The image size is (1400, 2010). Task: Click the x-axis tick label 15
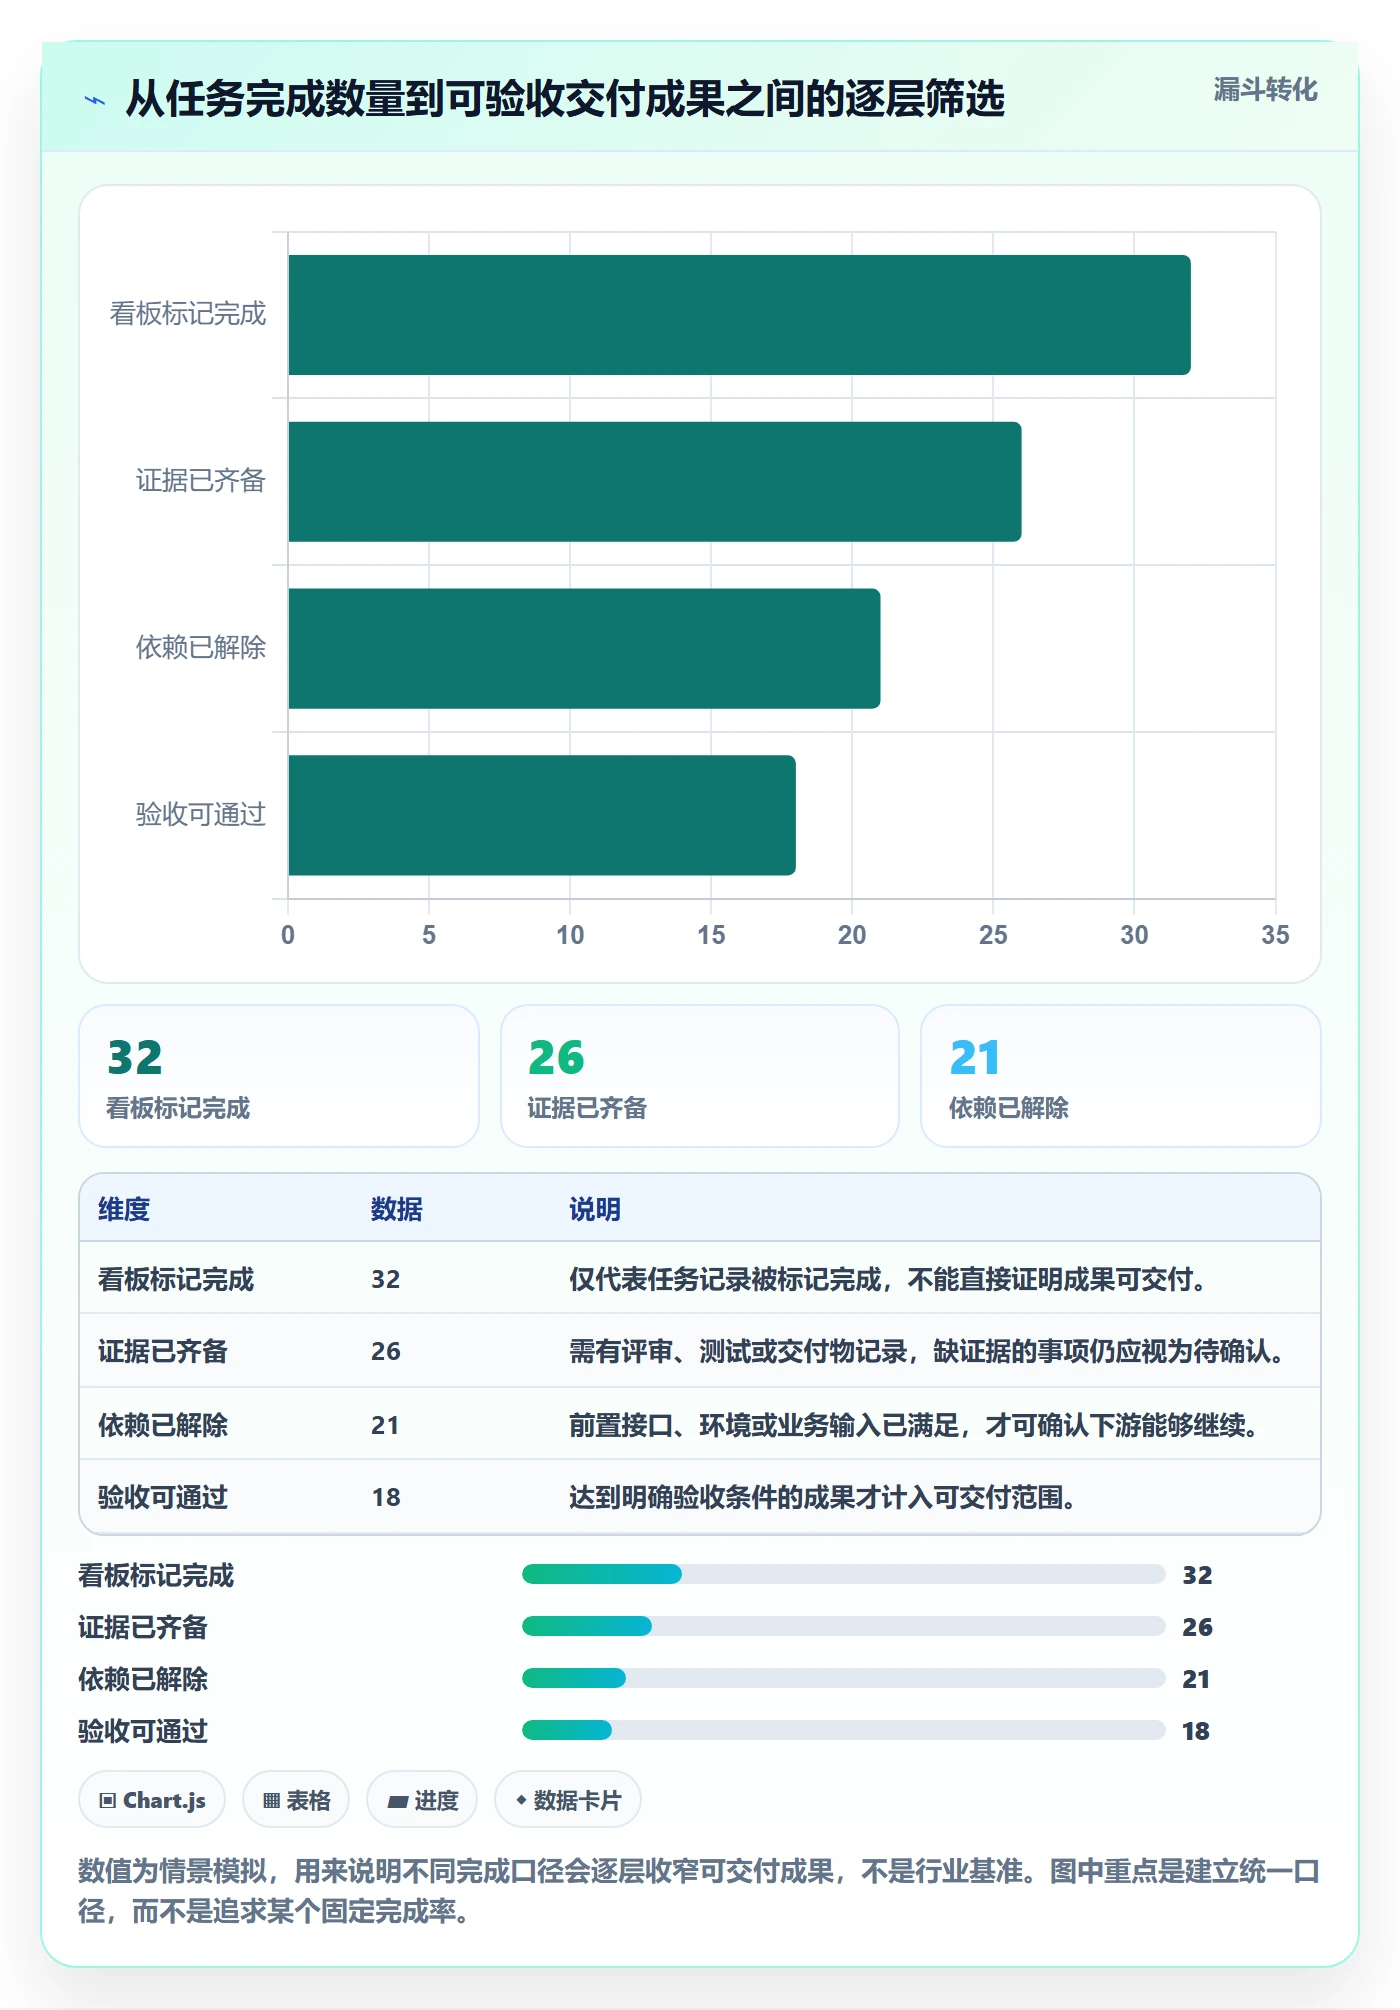[711, 935]
